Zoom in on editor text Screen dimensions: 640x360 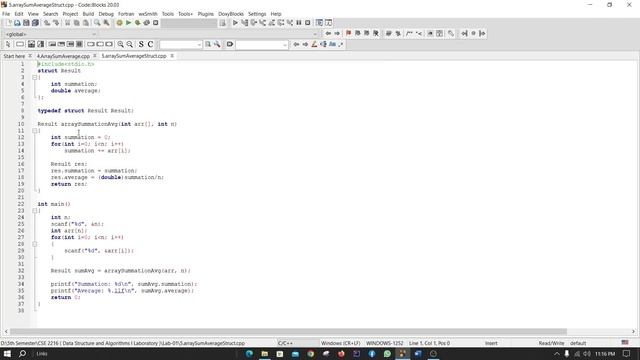(120, 44)
